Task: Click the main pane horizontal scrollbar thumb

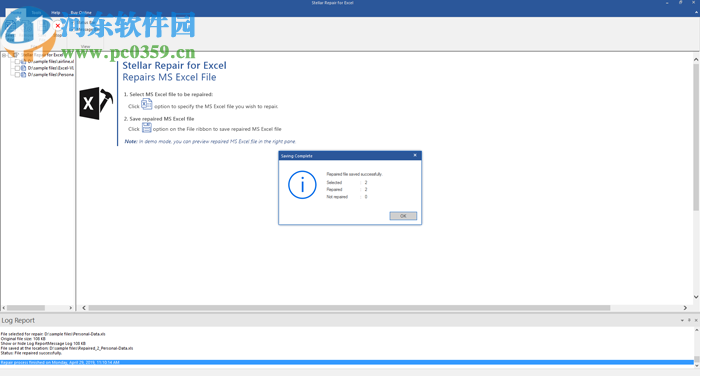Action: pyautogui.click(x=349, y=308)
